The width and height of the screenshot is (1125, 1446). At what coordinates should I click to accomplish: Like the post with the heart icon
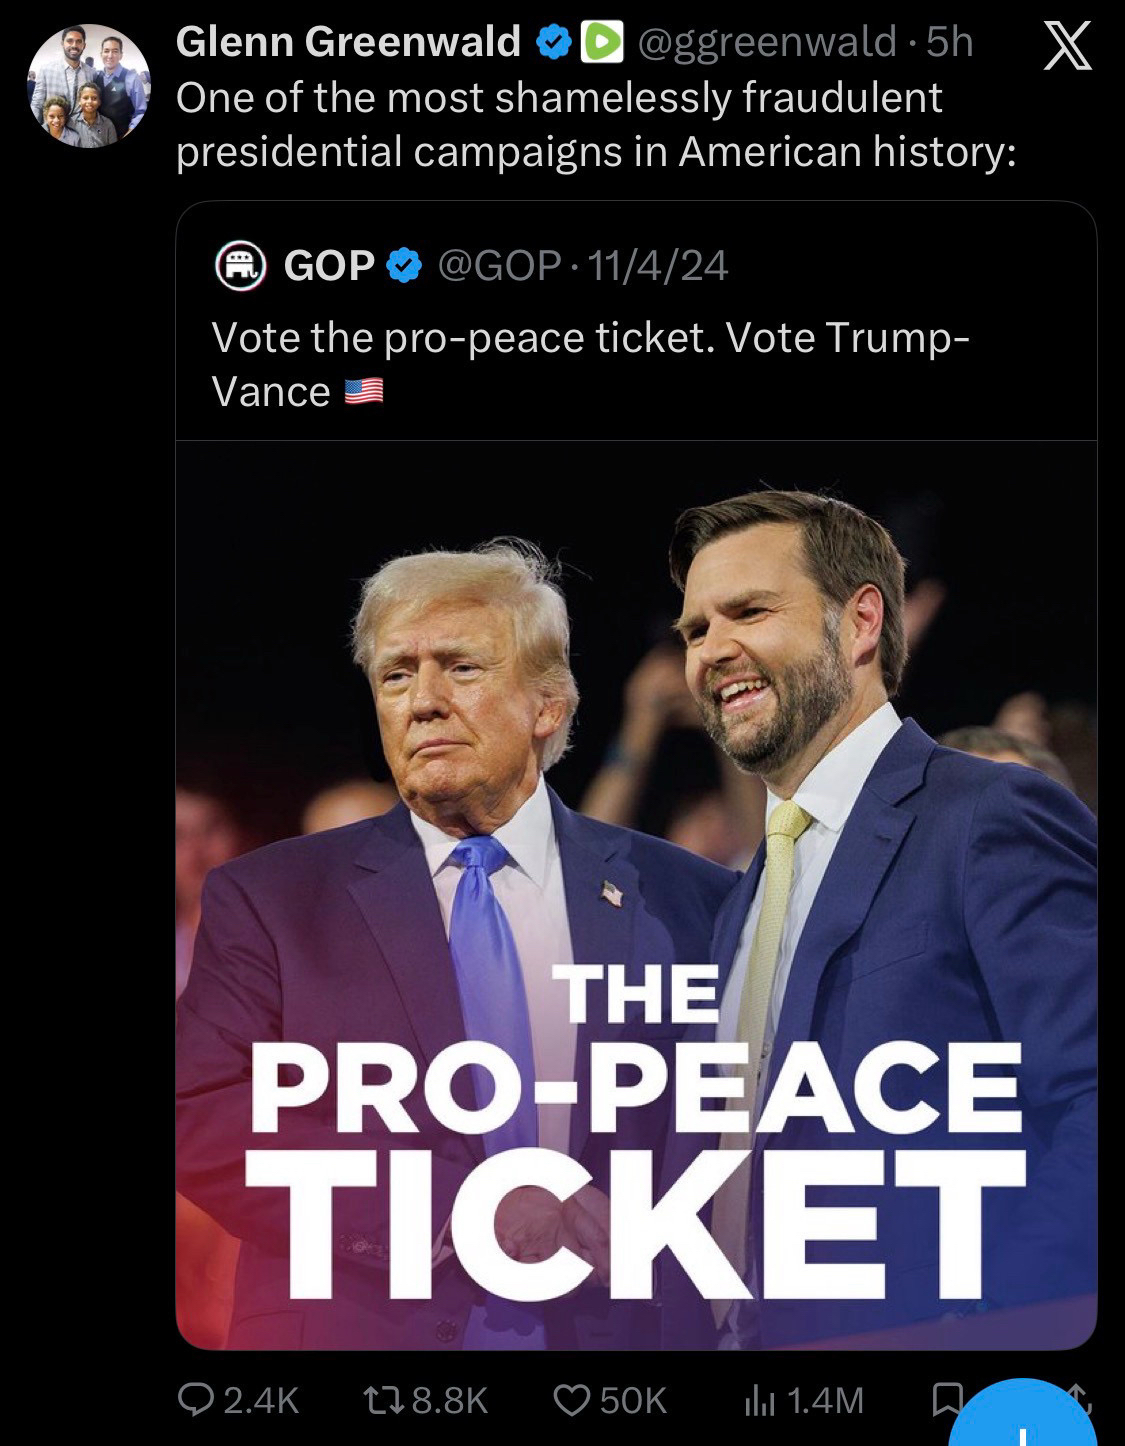point(573,1400)
